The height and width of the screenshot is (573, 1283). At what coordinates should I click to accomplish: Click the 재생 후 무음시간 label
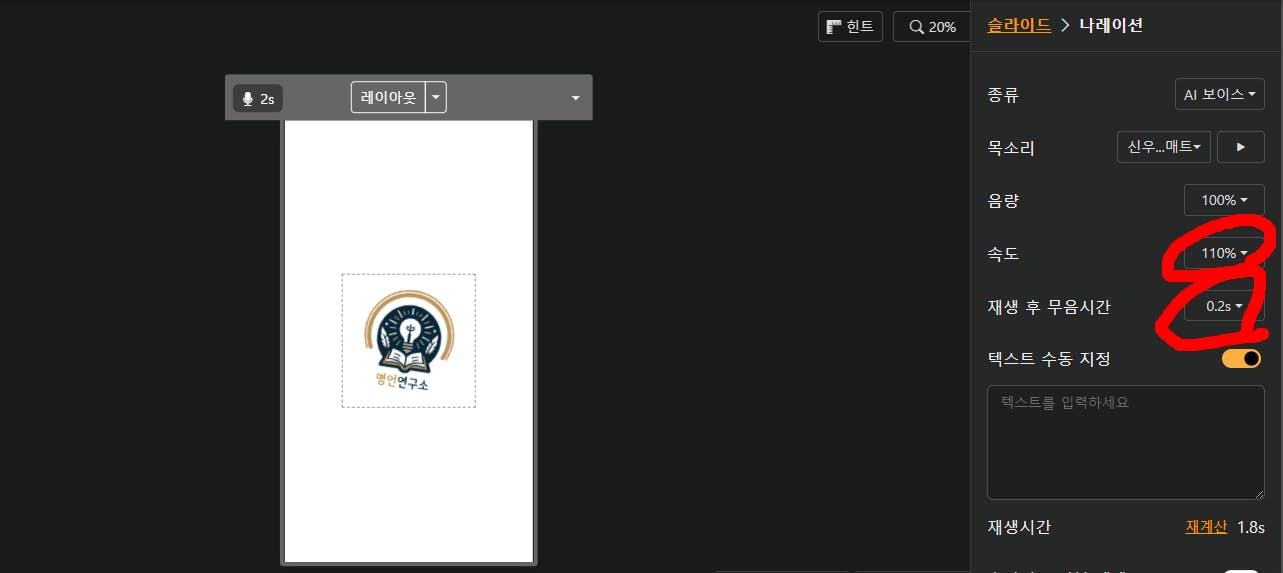1049,307
